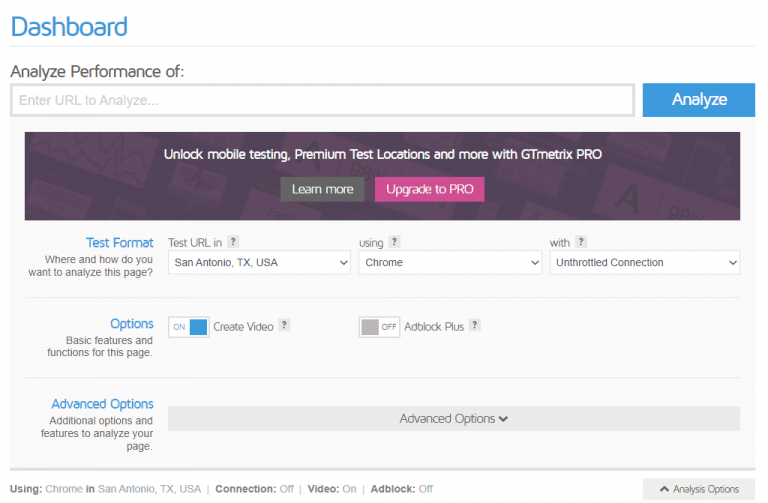Click help icon beside 'using' label
The image size is (768, 503).
click(x=394, y=242)
